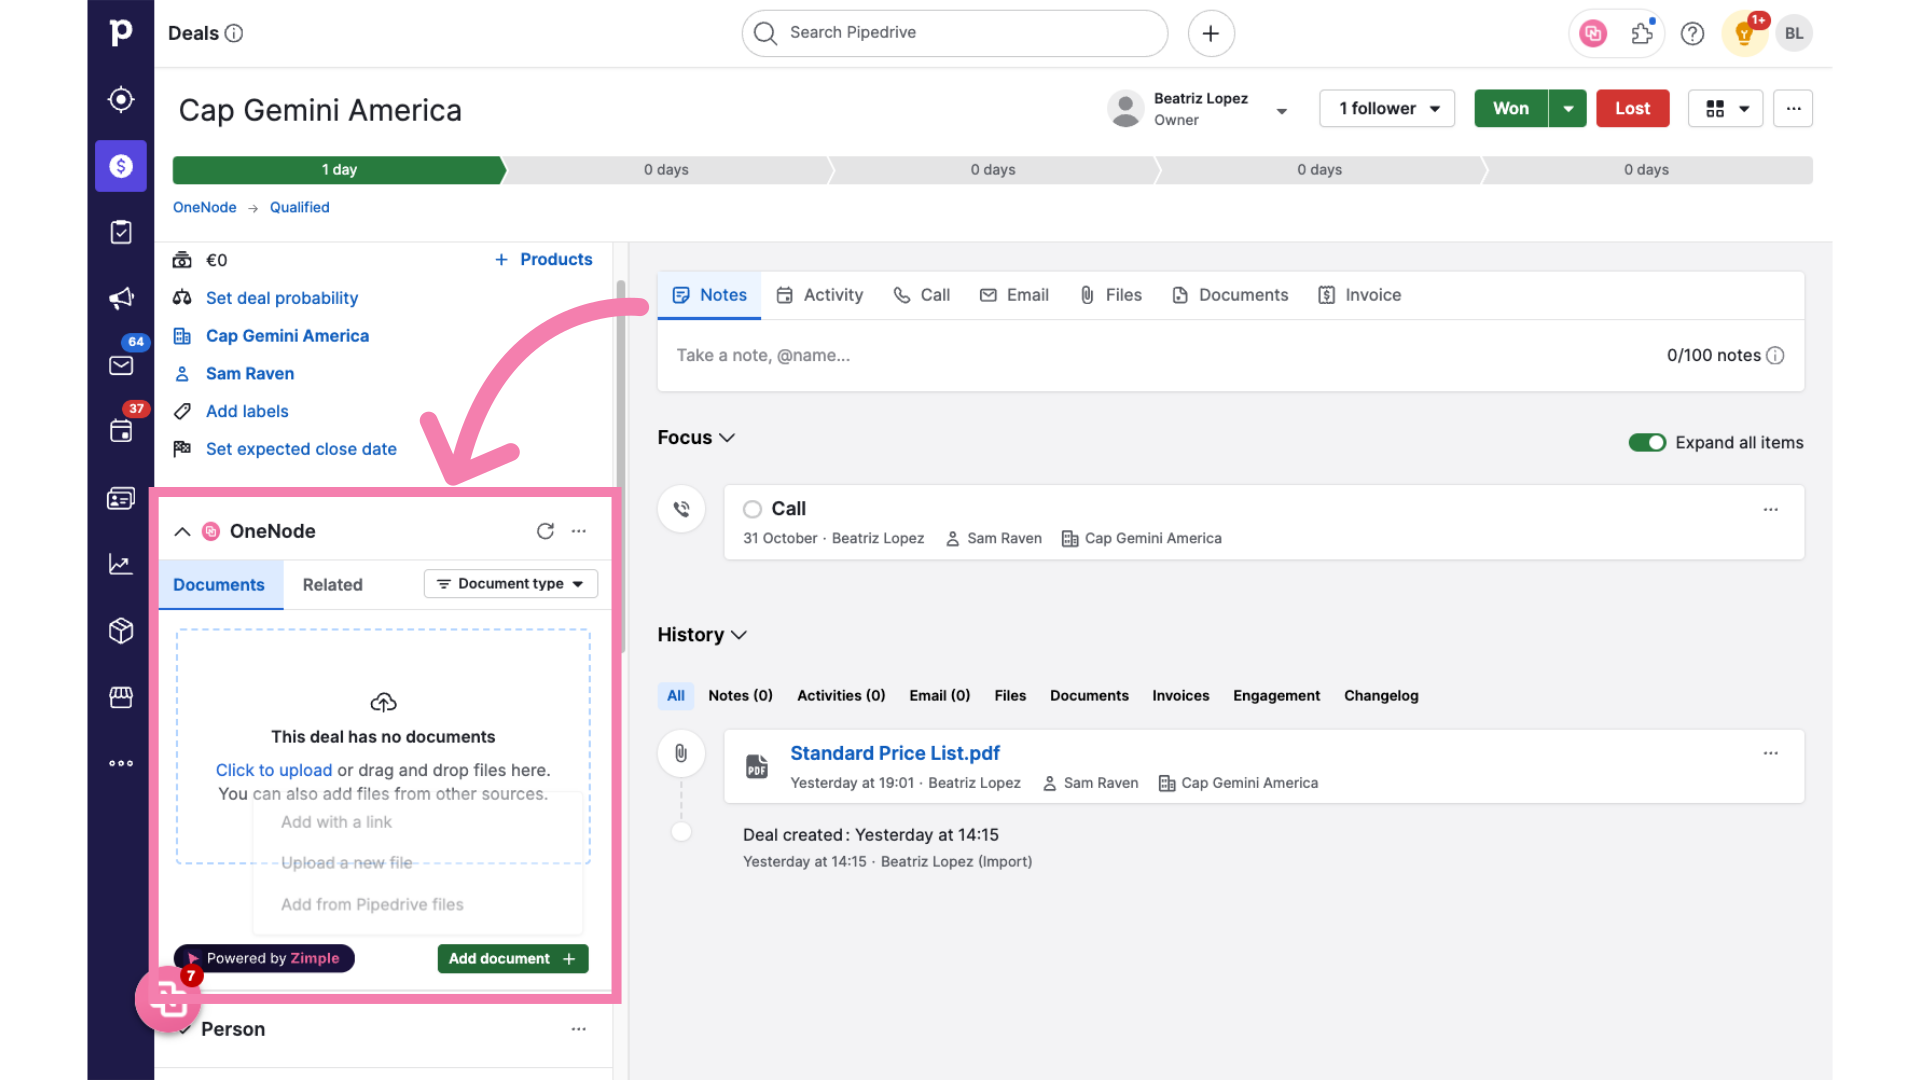Open Standard Price List.pdf link
Viewport: 1920px width, 1080px height.
(895, 753)
